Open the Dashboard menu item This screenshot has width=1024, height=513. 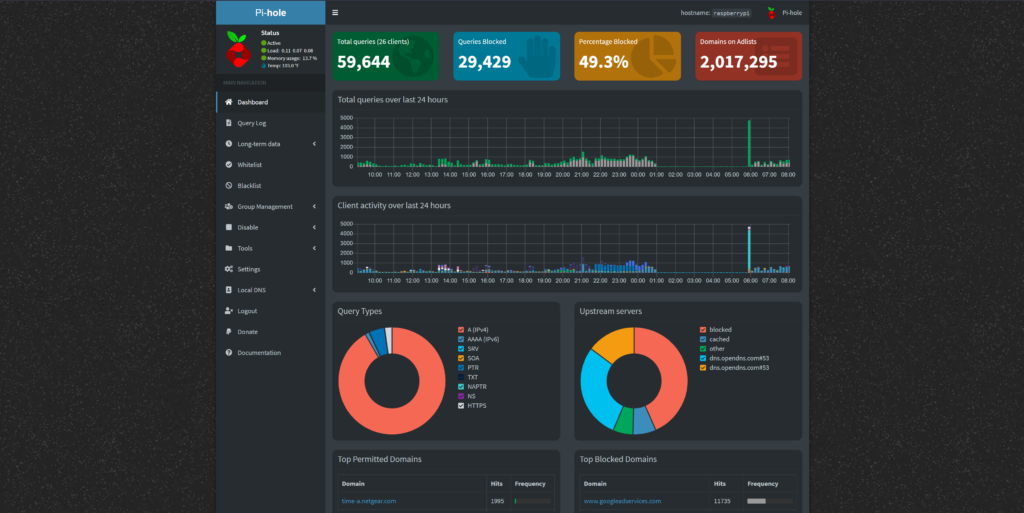pos(271,102)
